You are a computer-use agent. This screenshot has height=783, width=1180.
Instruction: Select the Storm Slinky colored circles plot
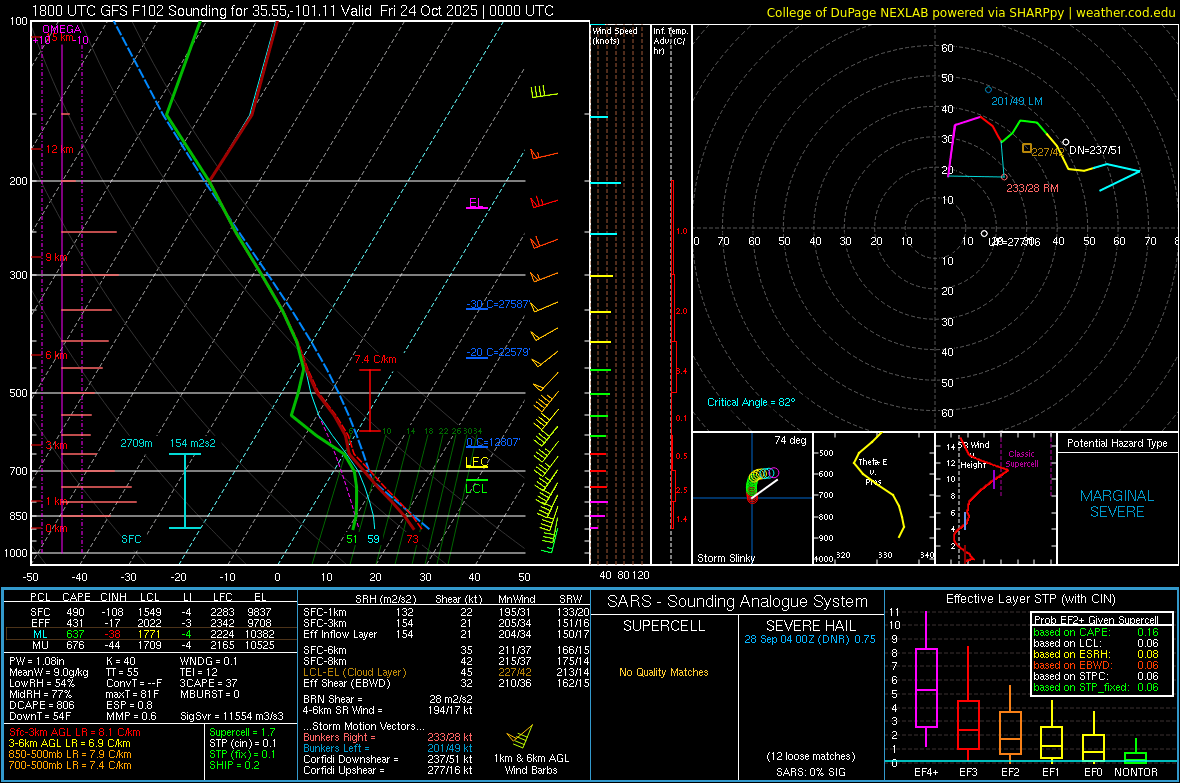(761, 483)
